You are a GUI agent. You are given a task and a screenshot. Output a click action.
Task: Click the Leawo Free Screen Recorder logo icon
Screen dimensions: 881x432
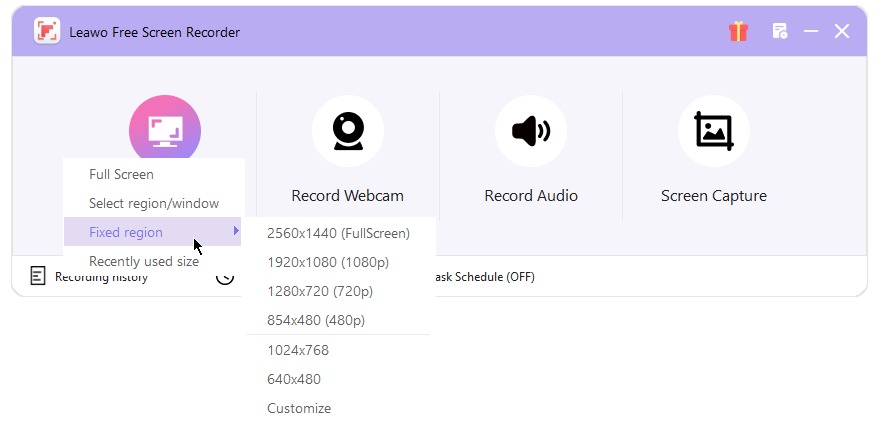coord(47,31)
